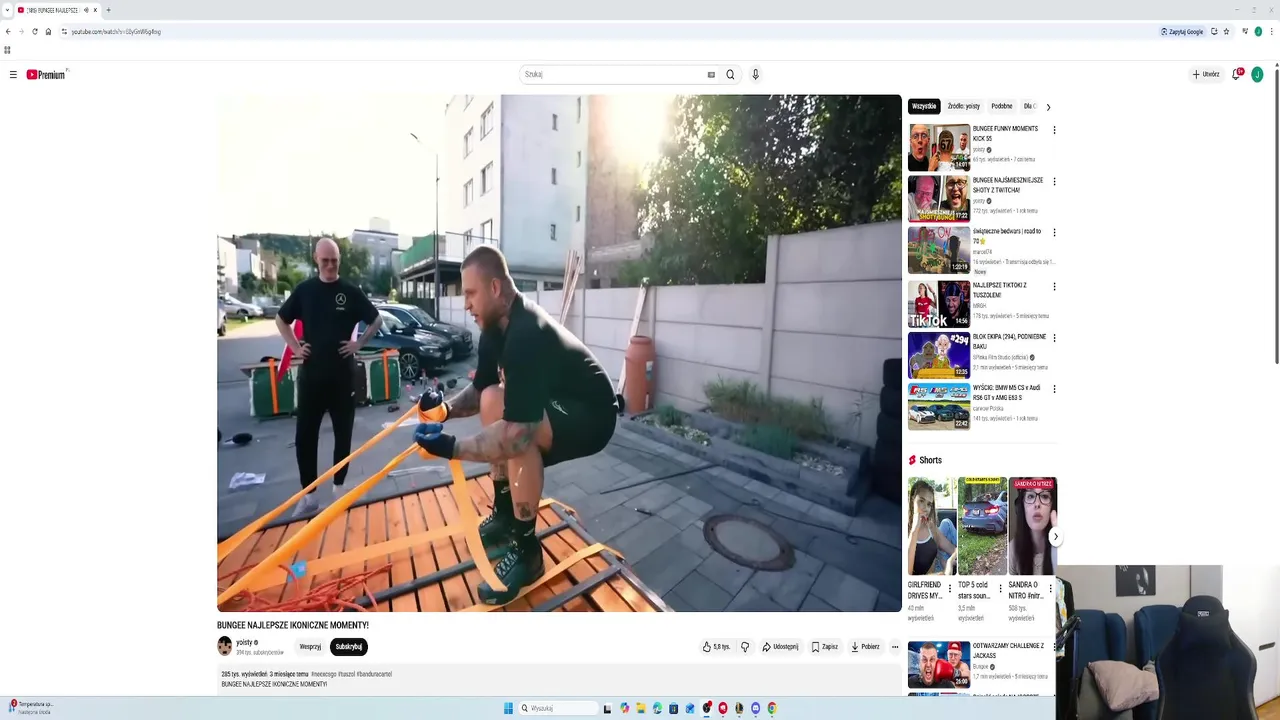Open the options menu for NAJLEPSZE TIKTOKI Z TUSZOLEM
Image resolution: width=1280 pixels, height=720 pixels.
pyautogui.click(x=1054, y=286)
